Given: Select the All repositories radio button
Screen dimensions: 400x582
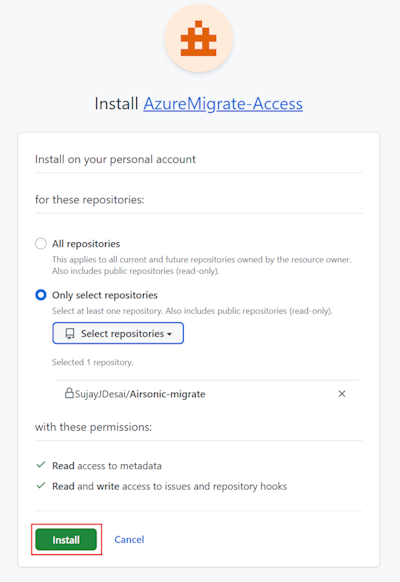Looking at the screenshot, I should point(41,243).
